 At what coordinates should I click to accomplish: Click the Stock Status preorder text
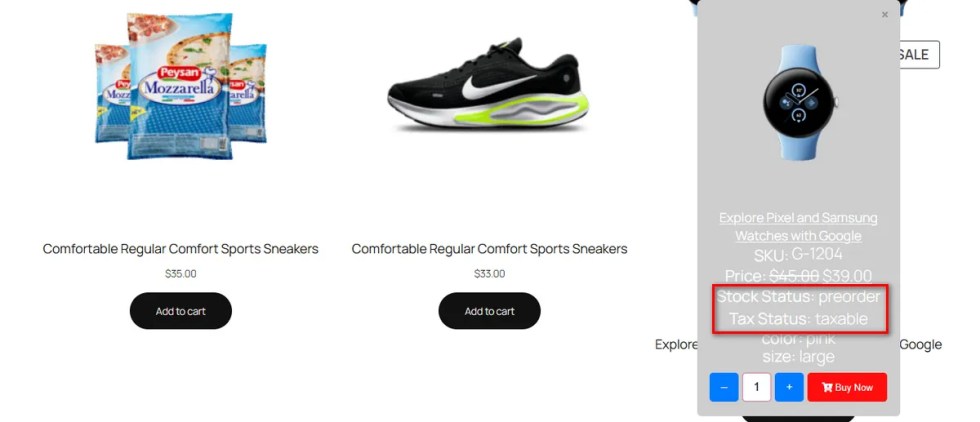[x=798, y=296]
